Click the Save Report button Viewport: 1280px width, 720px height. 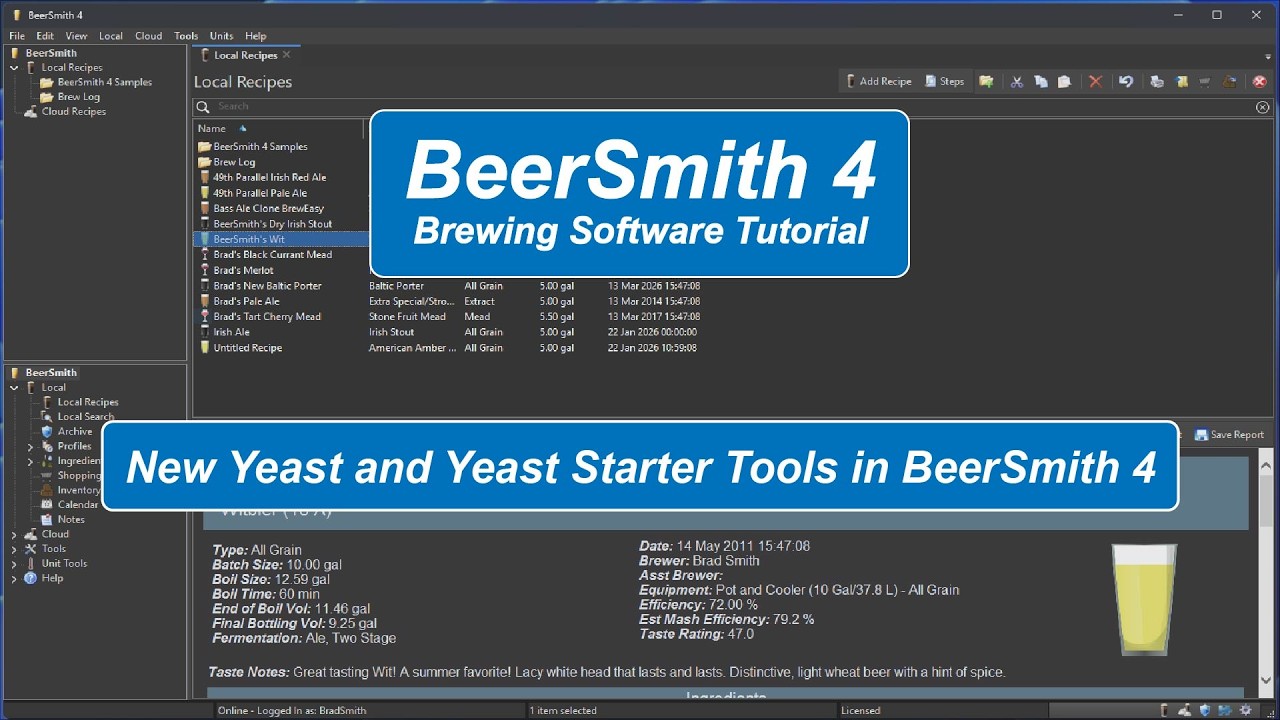tap(1229, 435)
